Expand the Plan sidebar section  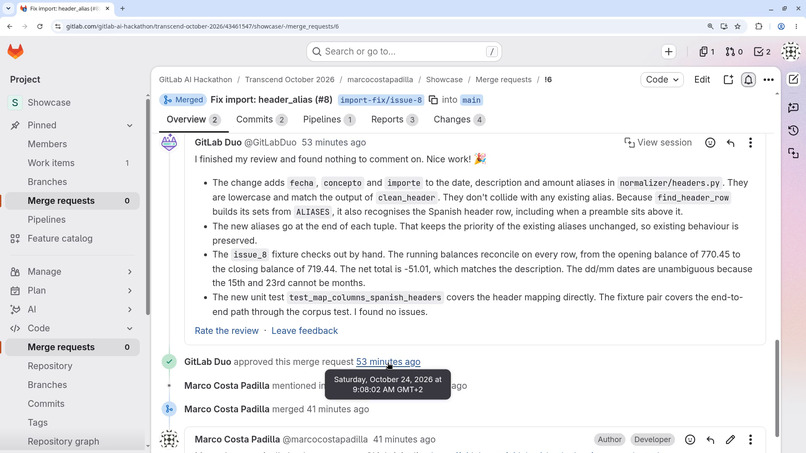pyautogui.click(x=130, y=291)
